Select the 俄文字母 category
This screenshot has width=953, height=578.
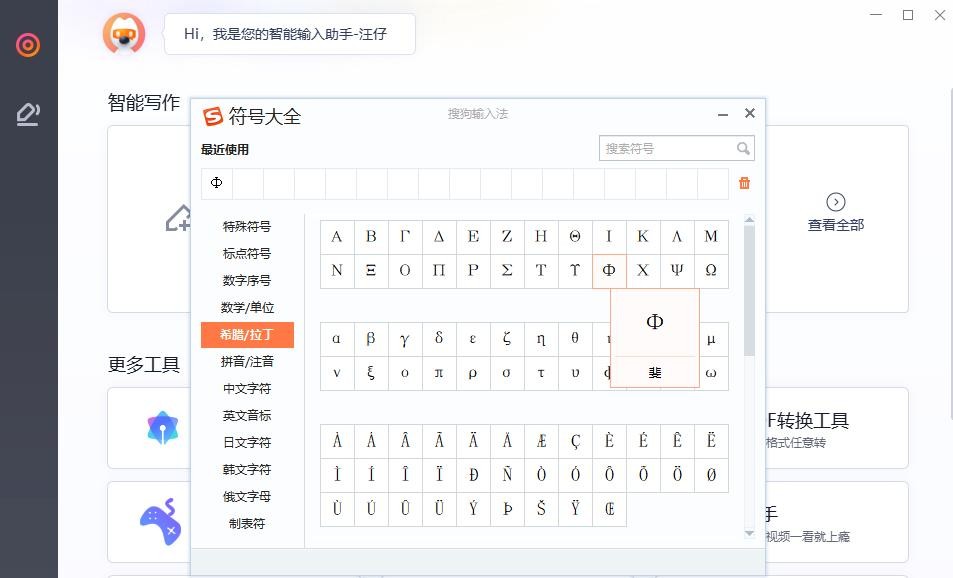click(247, 497)
